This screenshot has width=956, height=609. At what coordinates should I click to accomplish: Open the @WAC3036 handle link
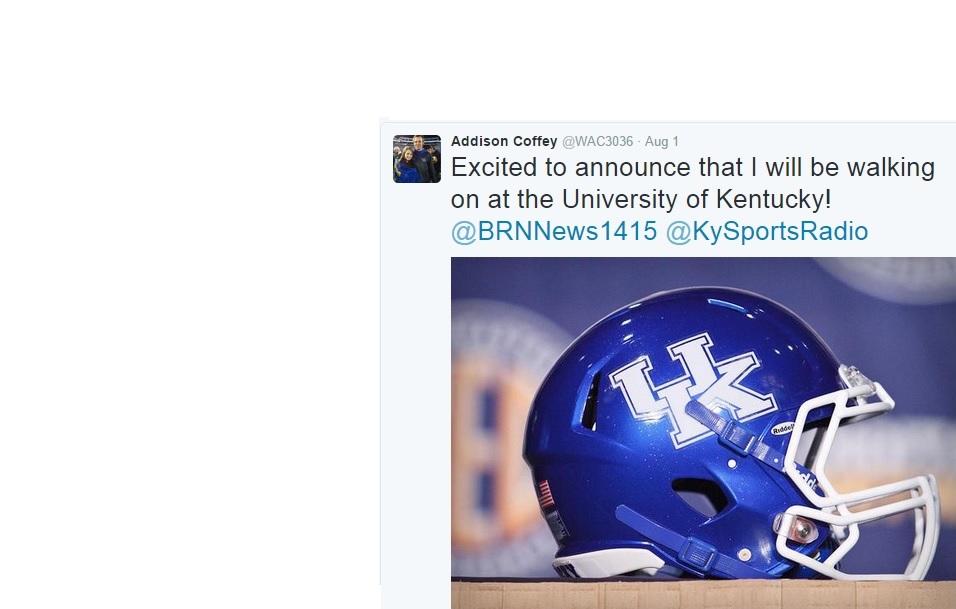[597, 141]
